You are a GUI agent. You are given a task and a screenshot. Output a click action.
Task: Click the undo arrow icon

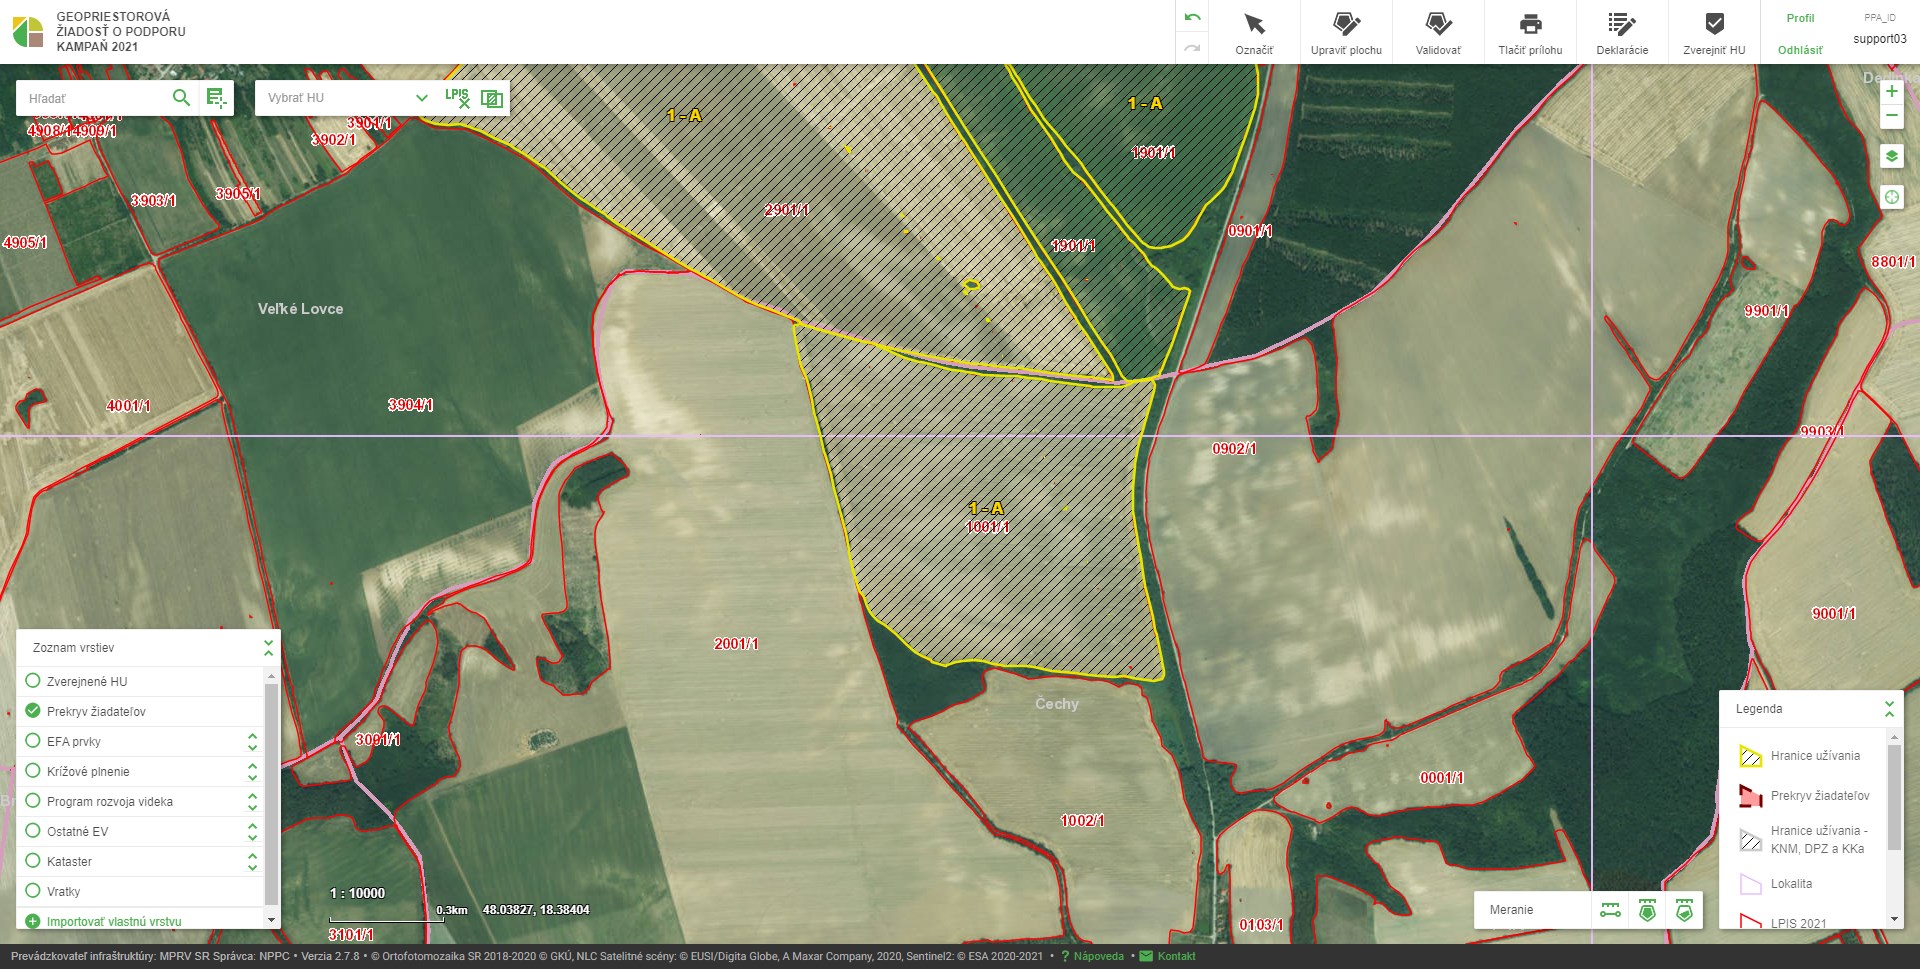[1192, 18]
